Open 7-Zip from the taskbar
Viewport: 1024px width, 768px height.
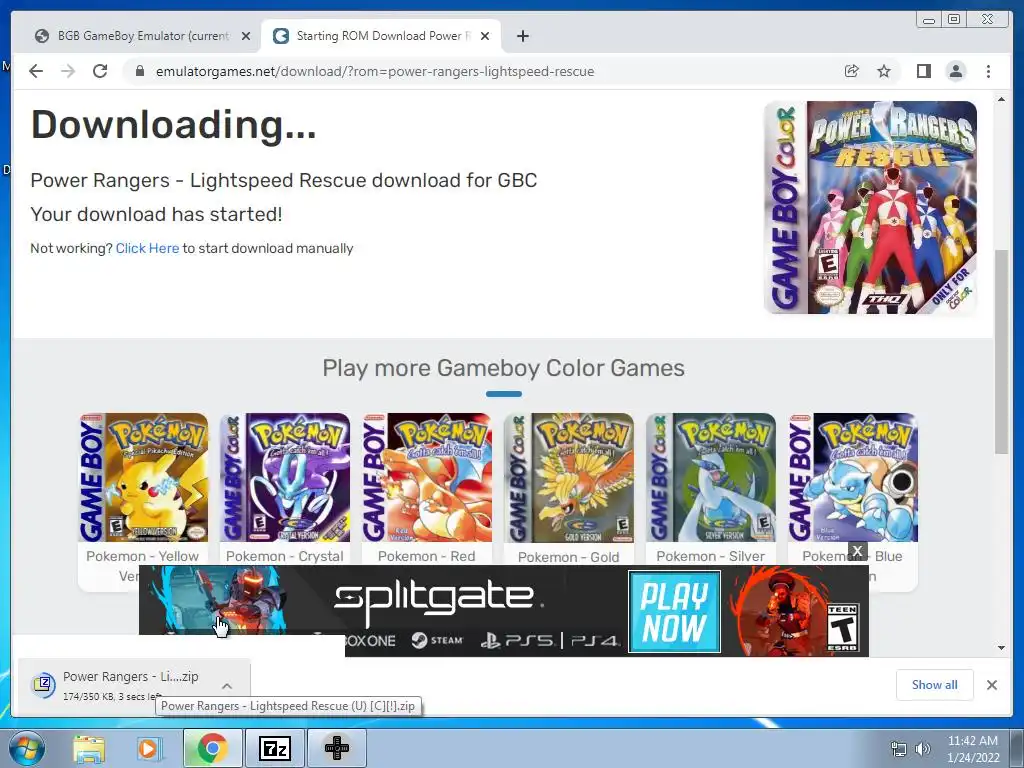274,748
